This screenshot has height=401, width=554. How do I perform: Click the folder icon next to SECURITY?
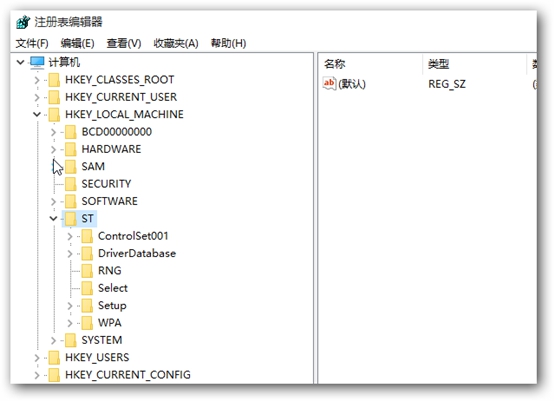(71, 184)
